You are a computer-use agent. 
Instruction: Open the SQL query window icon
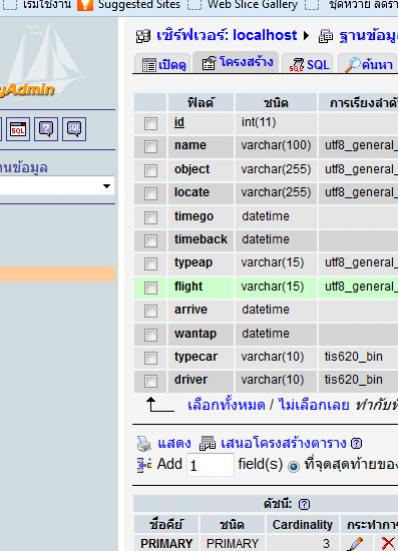tap(18, 129)
